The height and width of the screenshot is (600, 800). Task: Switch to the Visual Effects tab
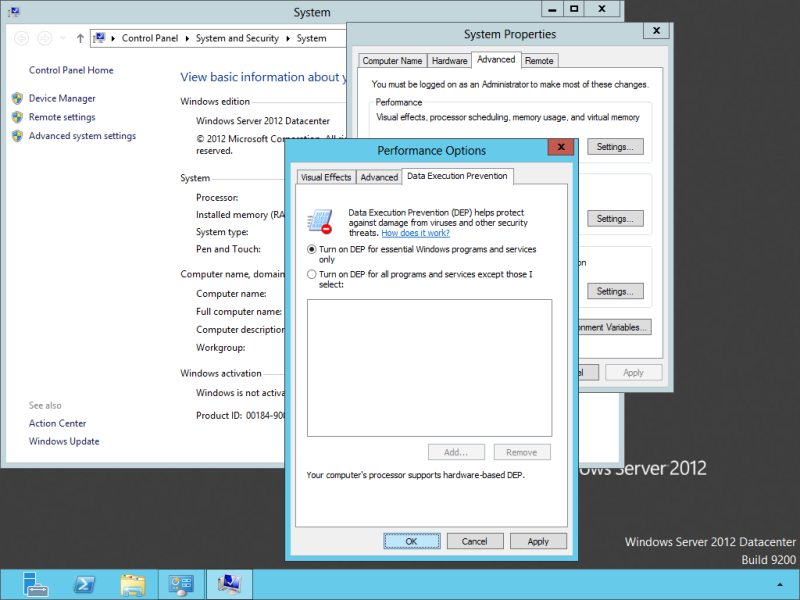pyautogui.click(x=326, y=177)
